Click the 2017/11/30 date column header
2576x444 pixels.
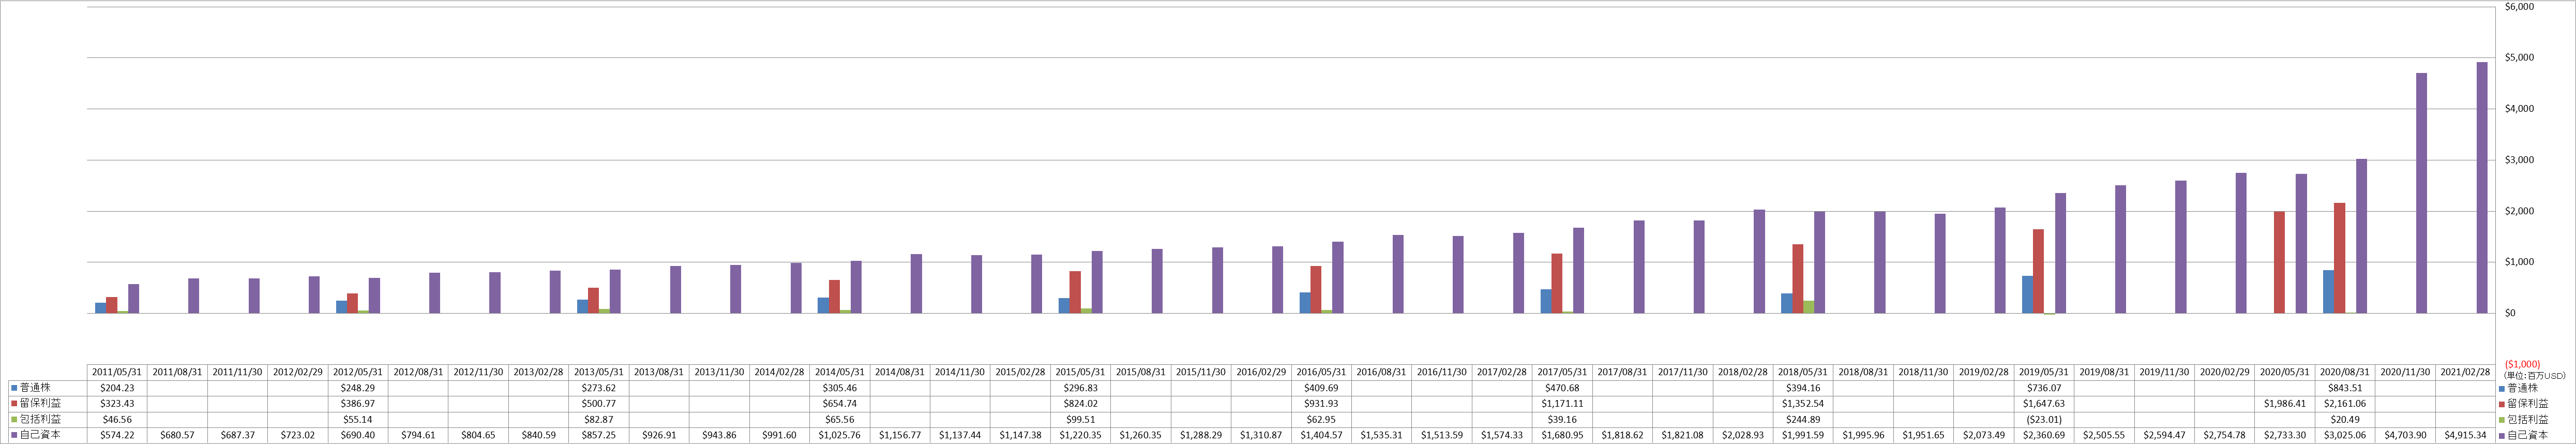pyautogui.click(x=1682, y=372)
